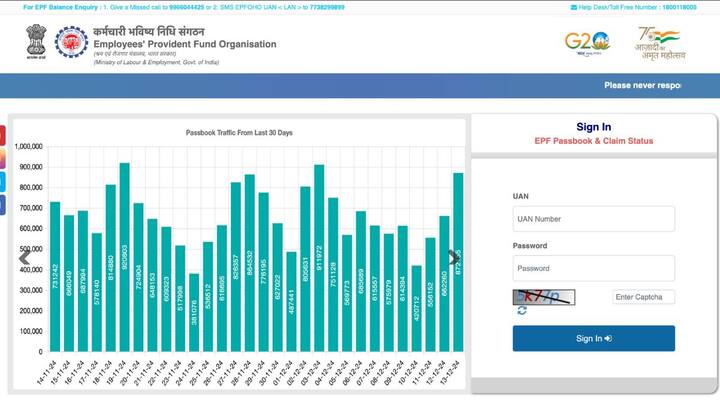Click the Government of India emblem
Image resolution: width=720 pixels, height=405 pixels.
tap(34, 45)
